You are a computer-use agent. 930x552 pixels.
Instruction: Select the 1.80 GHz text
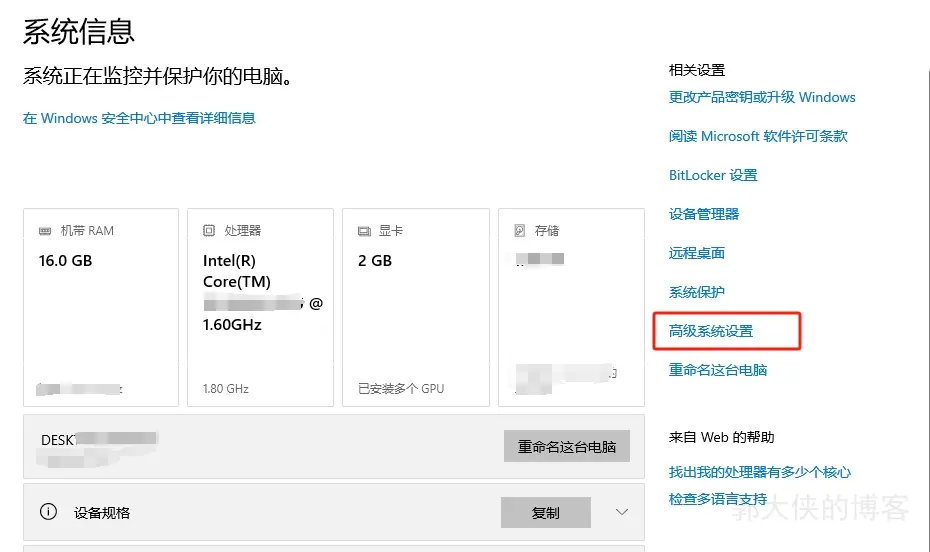(225, 389)
